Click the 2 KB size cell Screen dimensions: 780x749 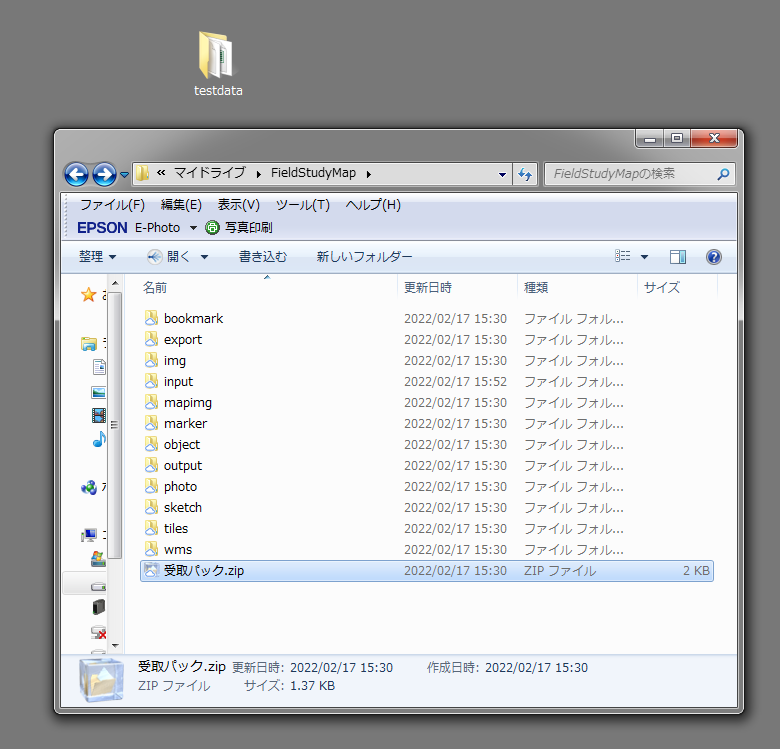[696, 570]
